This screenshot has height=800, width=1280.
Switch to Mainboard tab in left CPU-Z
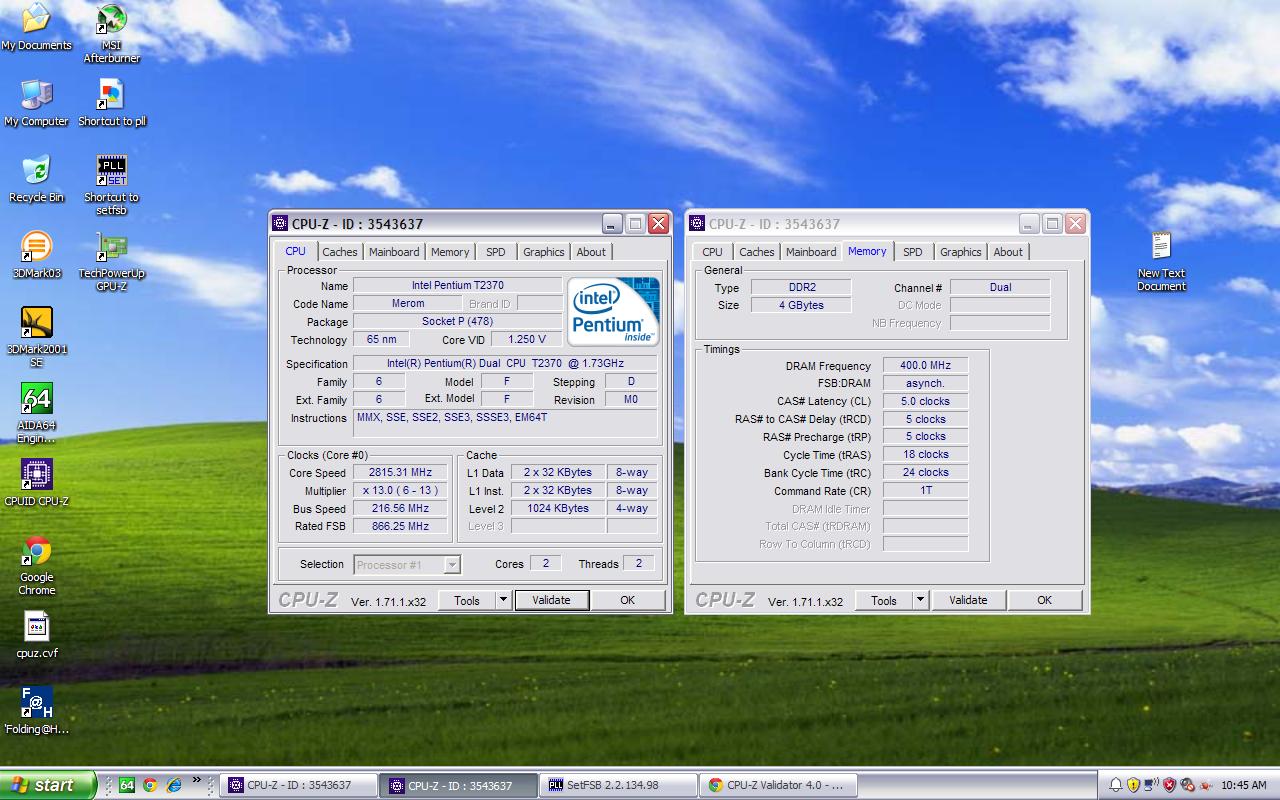coord(394,252)
